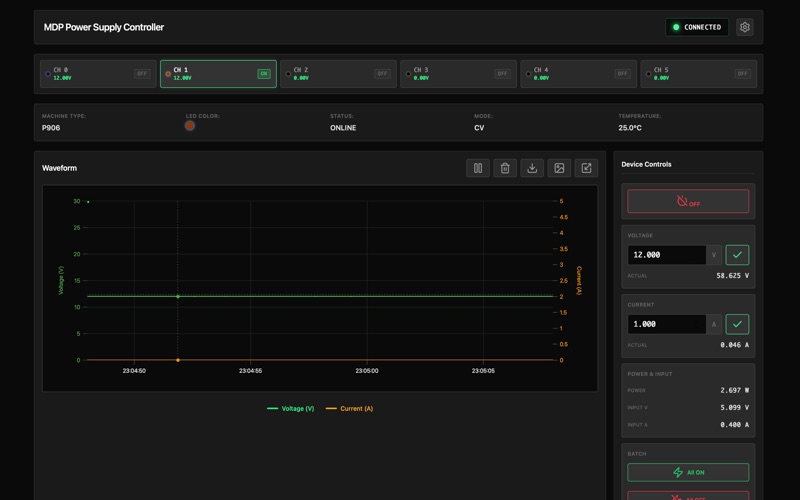Toggle the CH 3 OFF switch
Screen dimensions: 800x500
(x=502, y=73)
